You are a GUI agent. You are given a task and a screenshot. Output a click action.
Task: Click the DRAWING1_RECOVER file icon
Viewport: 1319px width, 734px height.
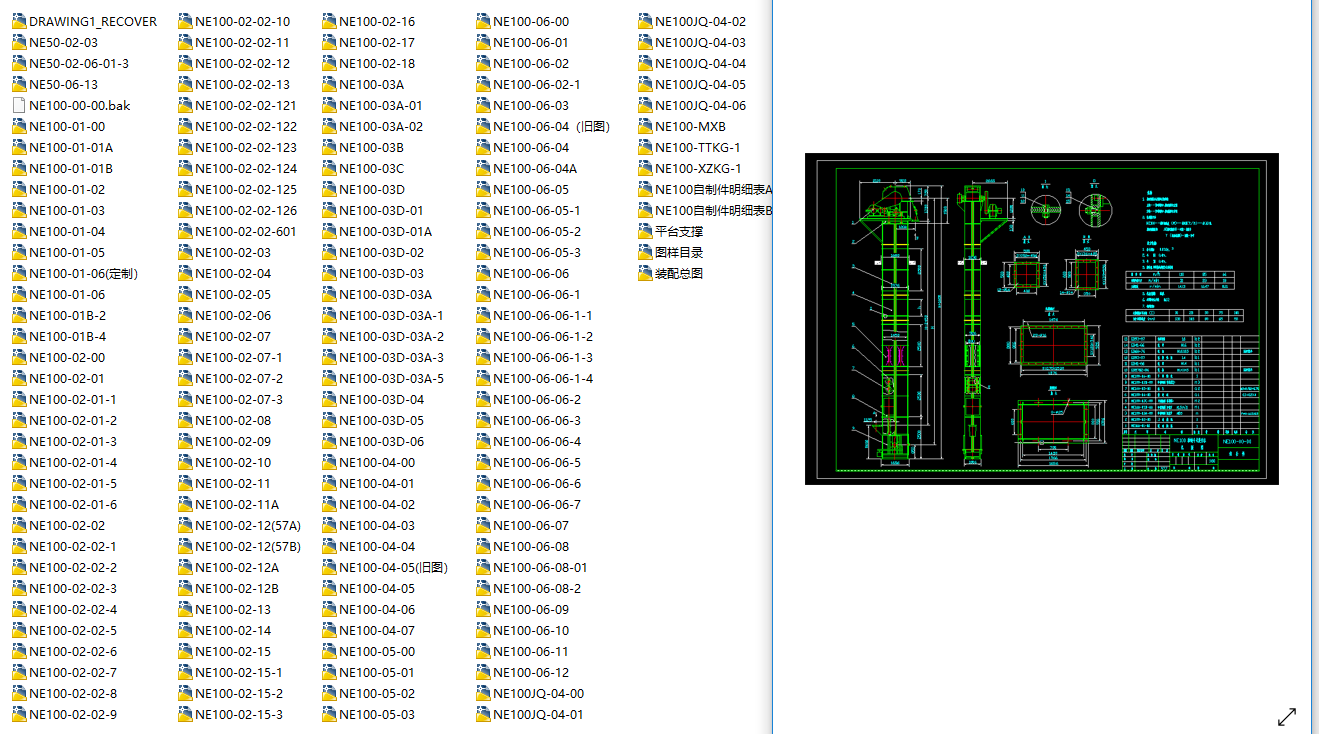point(19,21)
